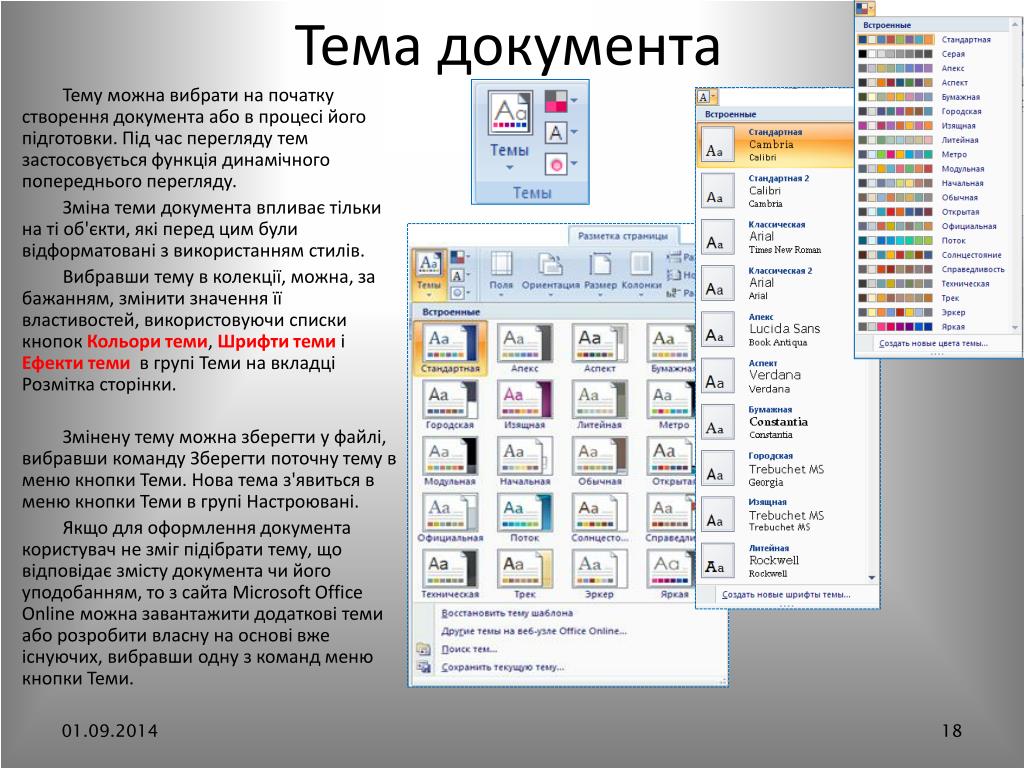The height and width of the screenshot is (768, 1024).
Task: Expand the arrow under the large Темы label
Action: 509,167
